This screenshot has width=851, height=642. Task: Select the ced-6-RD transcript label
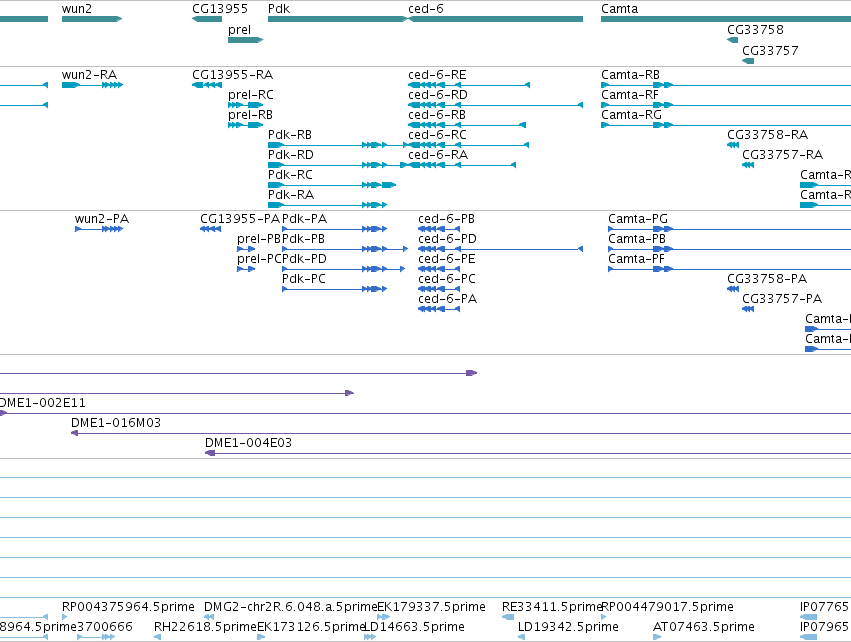click(x=437, y=94)
